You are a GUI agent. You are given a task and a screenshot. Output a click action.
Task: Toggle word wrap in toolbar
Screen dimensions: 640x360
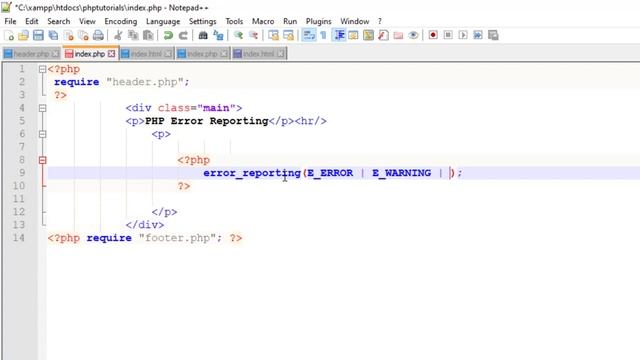click(309, 36)
